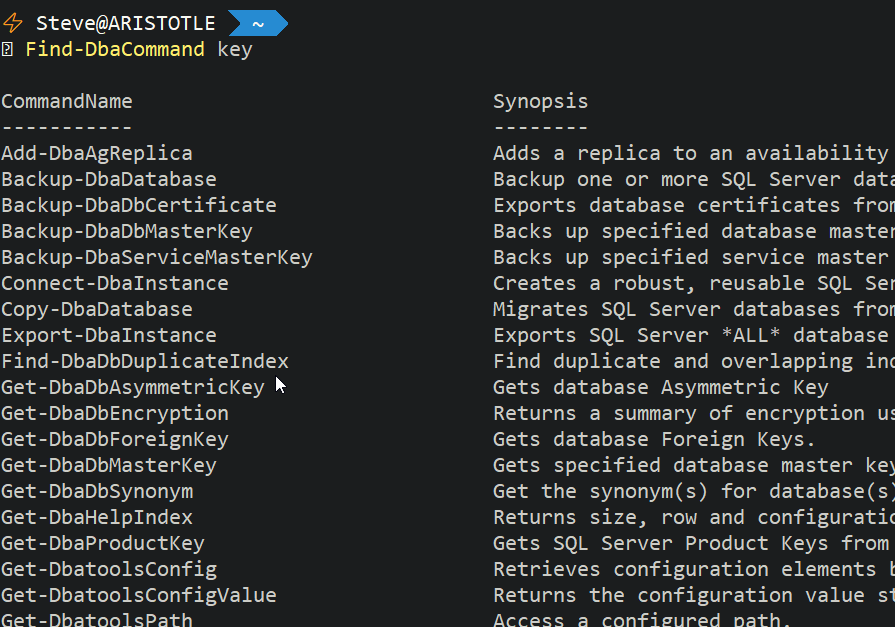
Task: Click the Get-DbaProductKey entry
Action: [103, 543]
